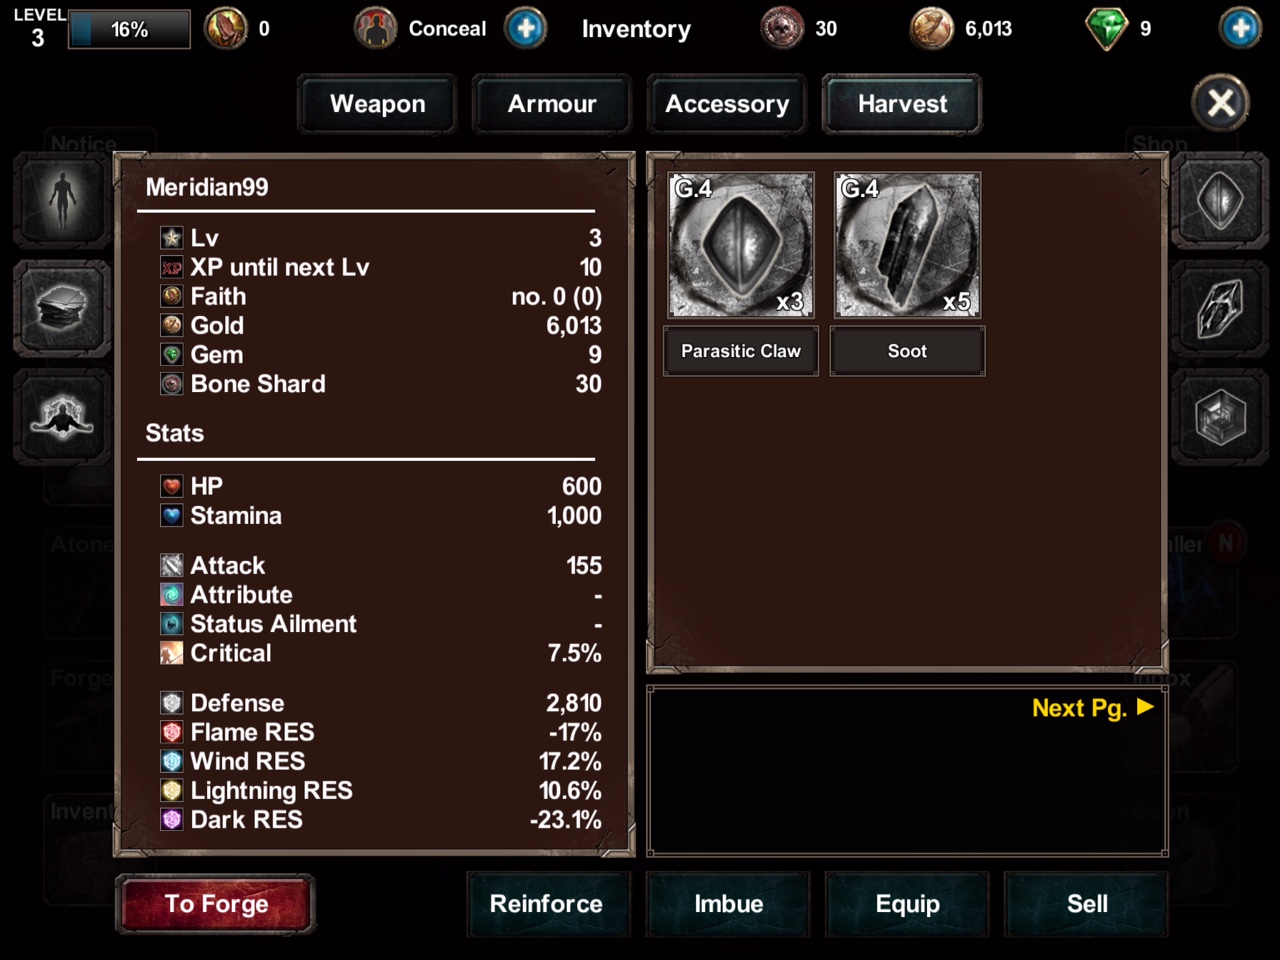Tap the plus button beside Conceal
The width and height of the screenshot is (1280, 960).
coord(526,28)
